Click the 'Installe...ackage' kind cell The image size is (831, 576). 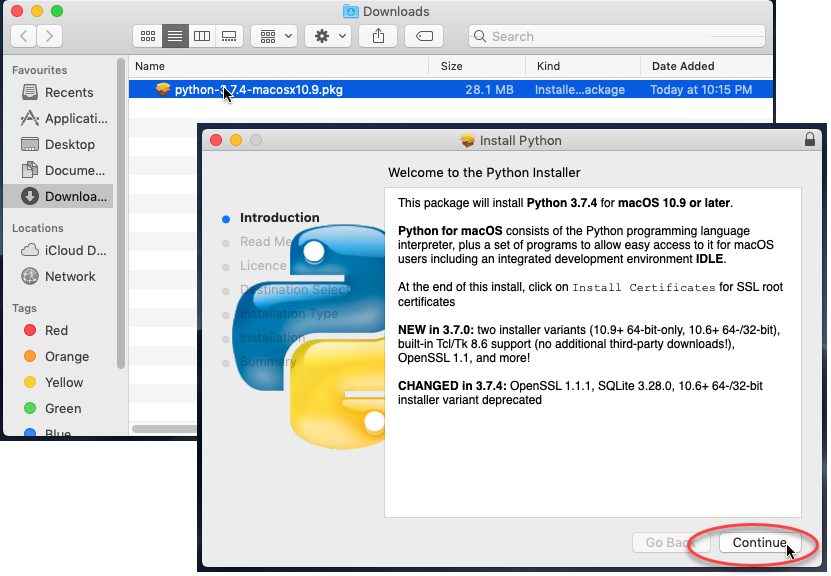coord(580,90)
